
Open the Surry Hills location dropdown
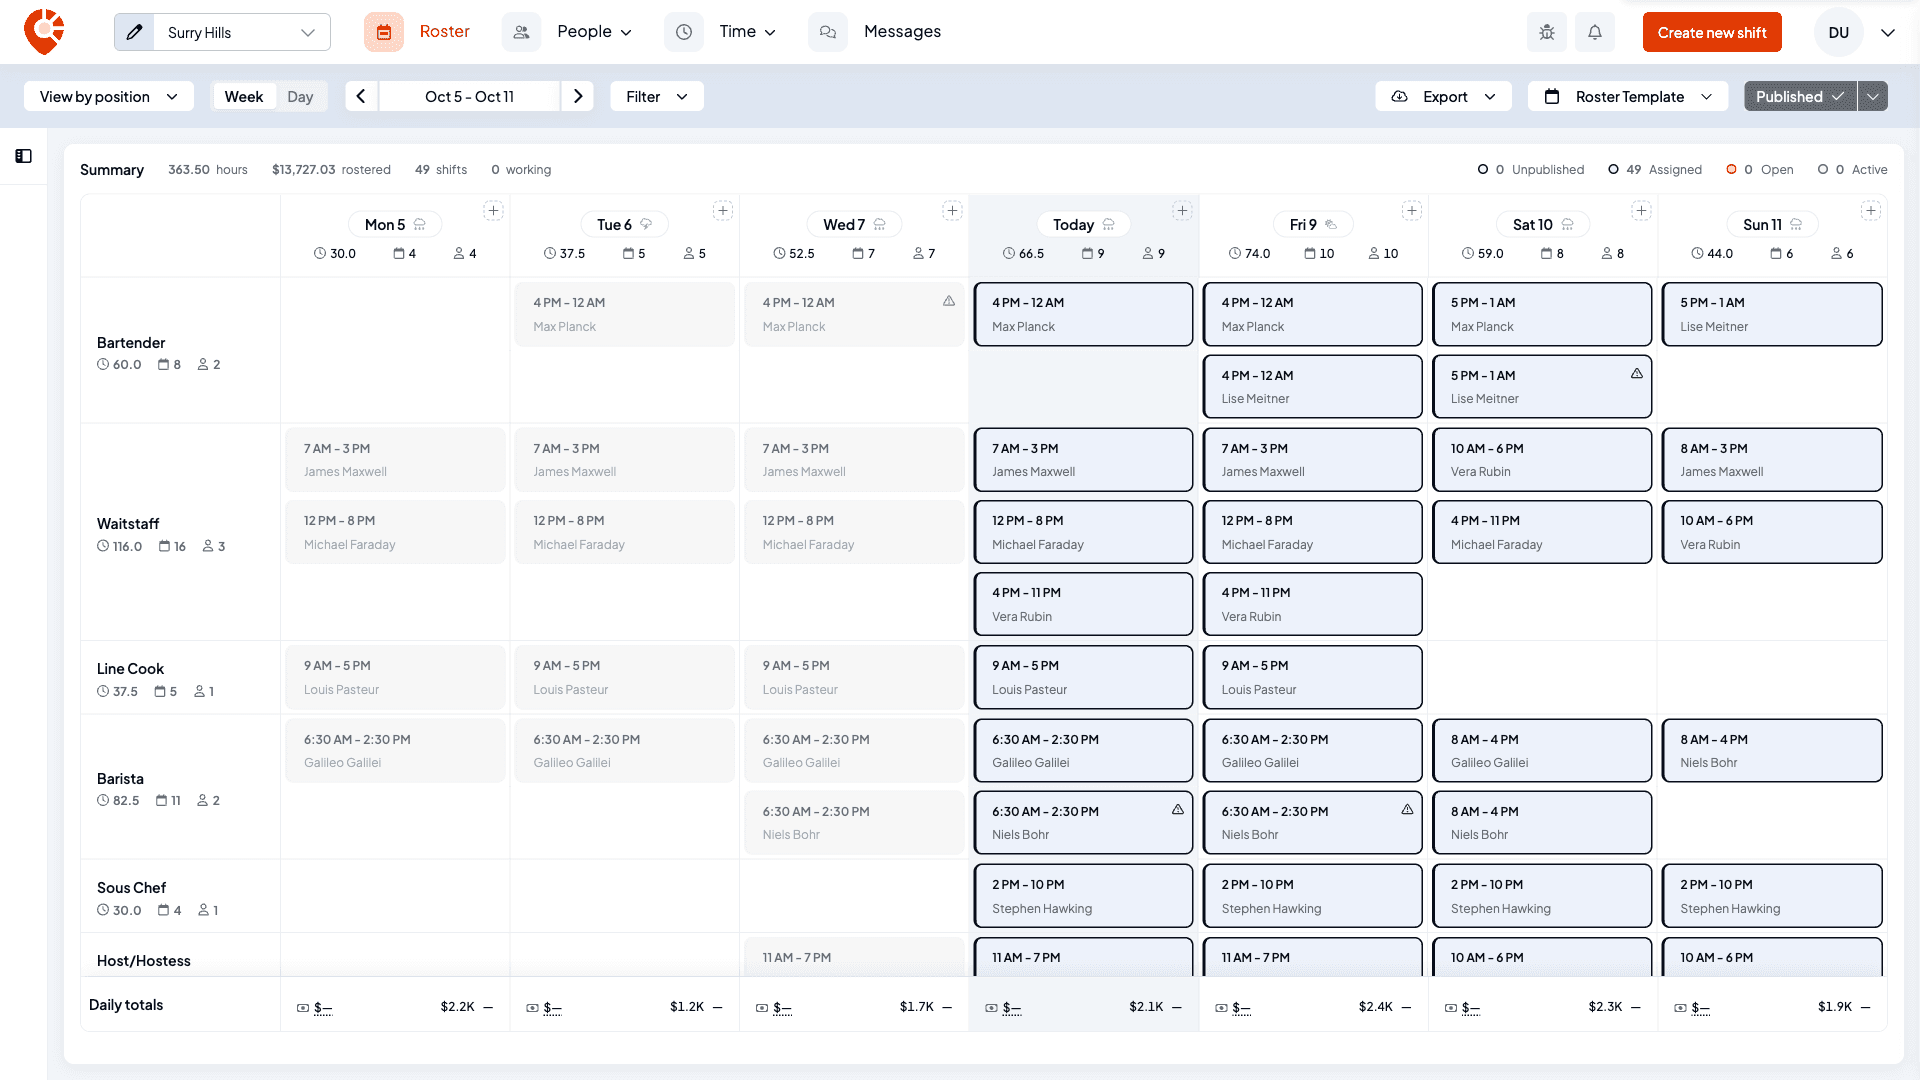click(x=241, y=32)
